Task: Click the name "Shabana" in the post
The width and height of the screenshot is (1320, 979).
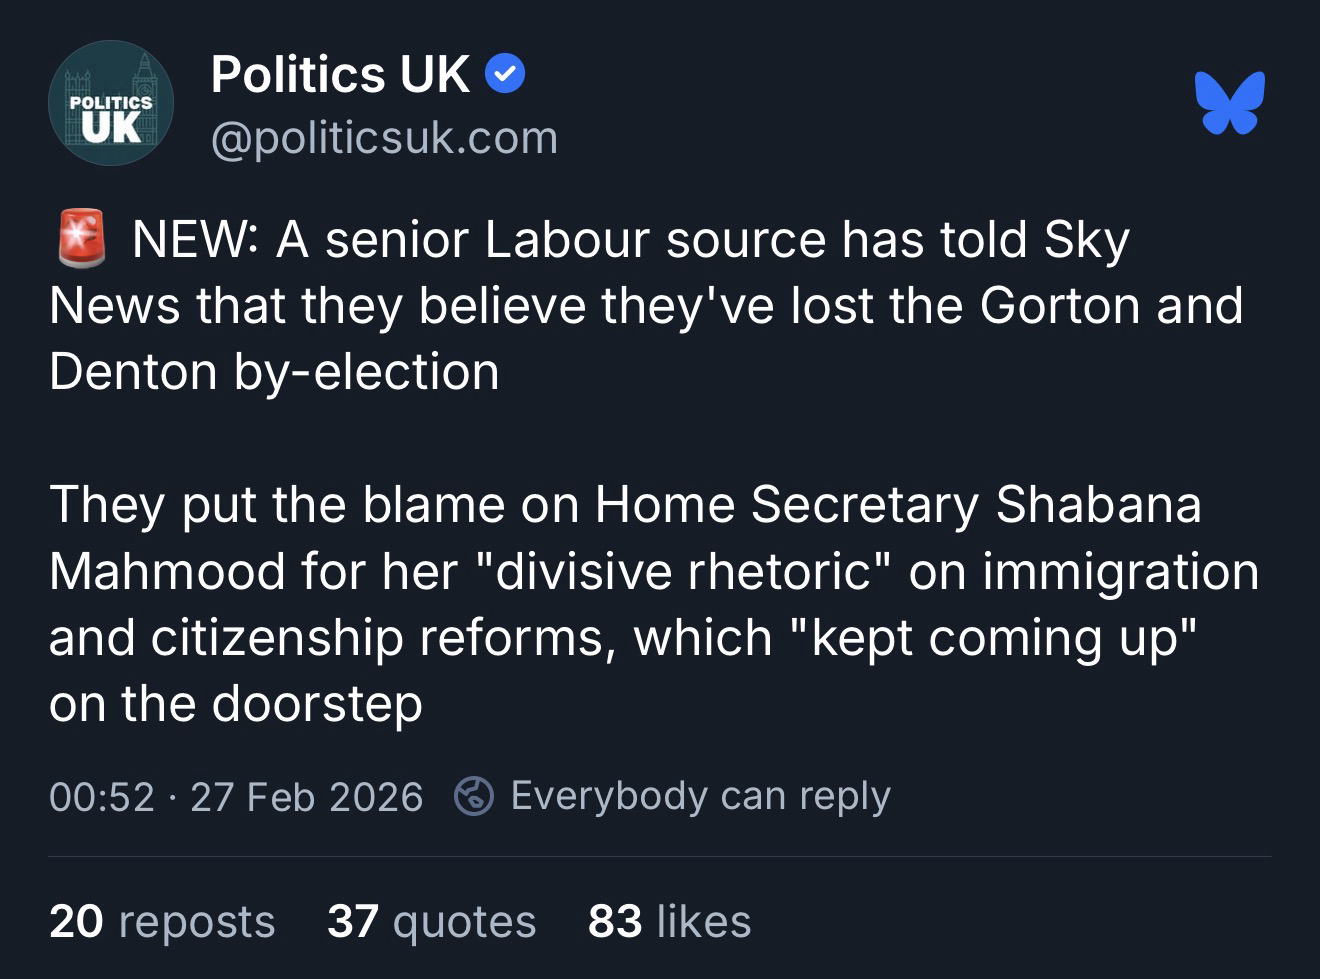Action: click(x=1098, y=504)
